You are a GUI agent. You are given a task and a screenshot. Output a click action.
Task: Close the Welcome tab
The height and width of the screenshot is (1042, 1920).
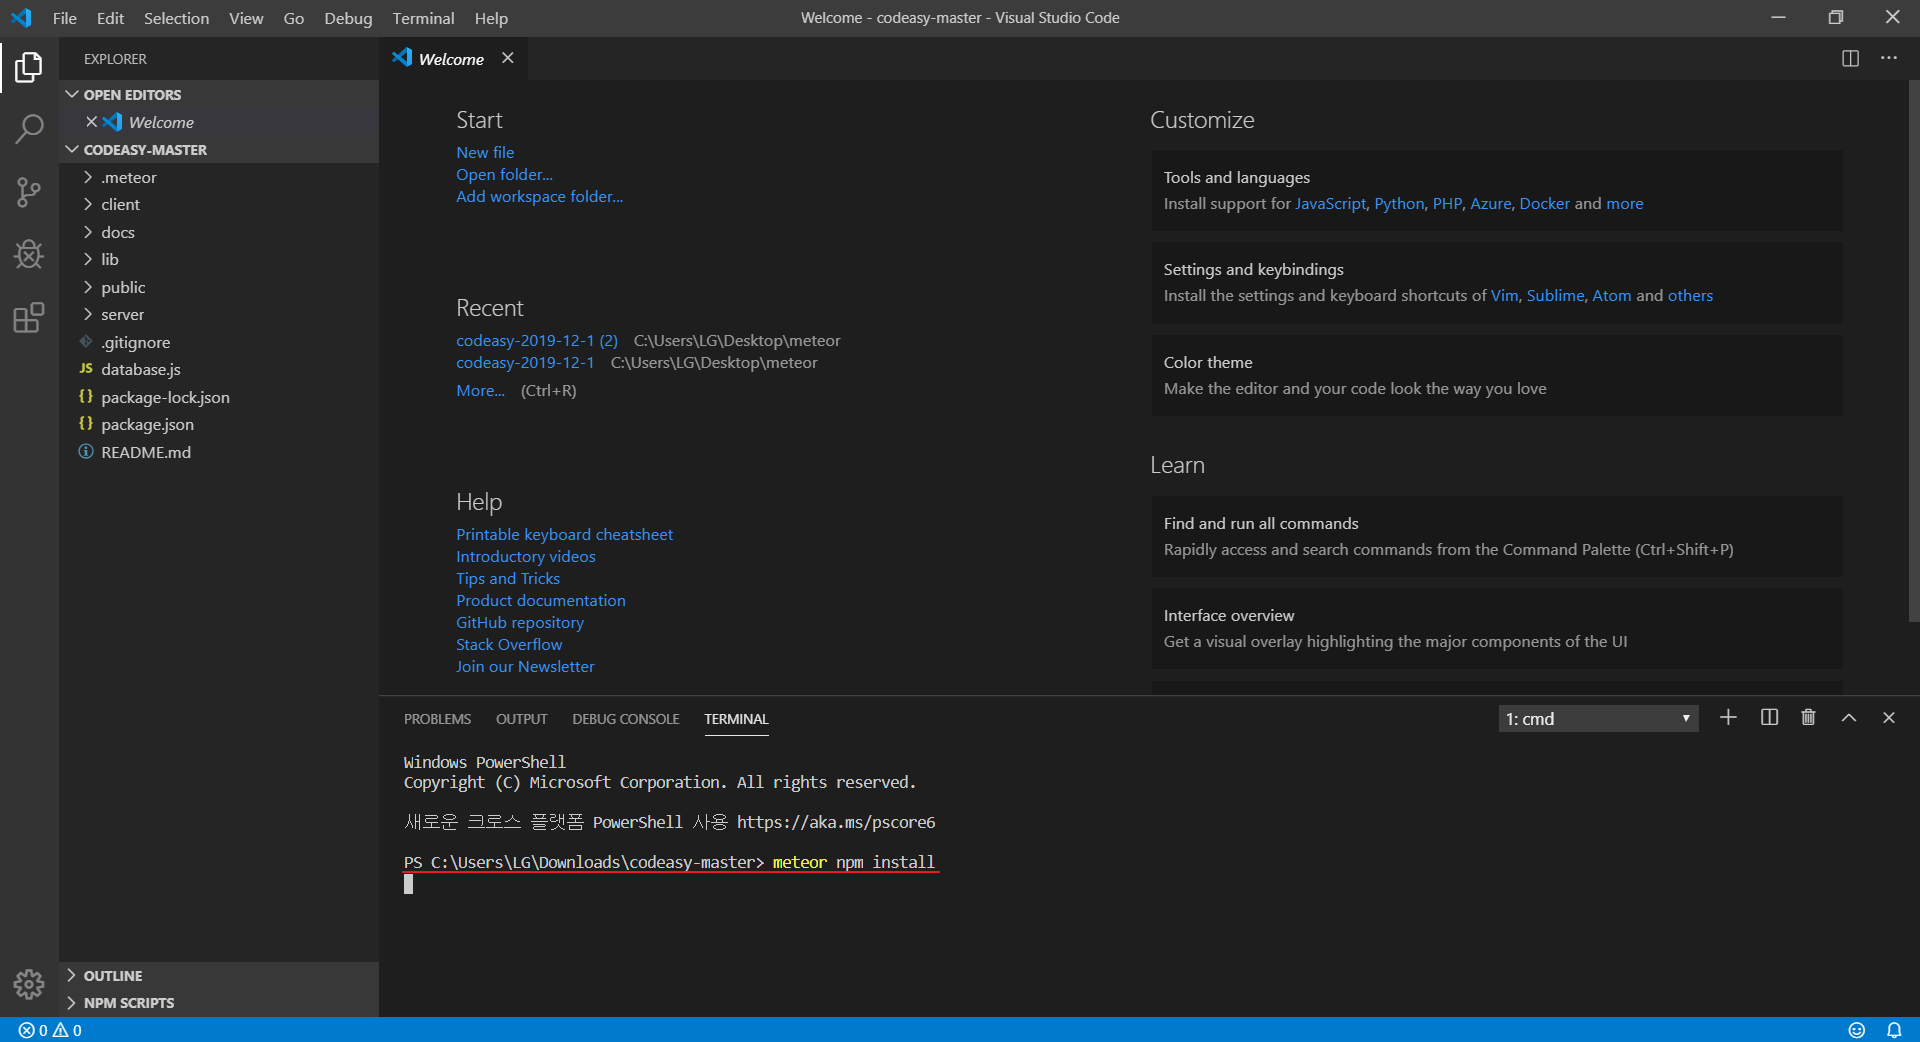click(508, 58)
